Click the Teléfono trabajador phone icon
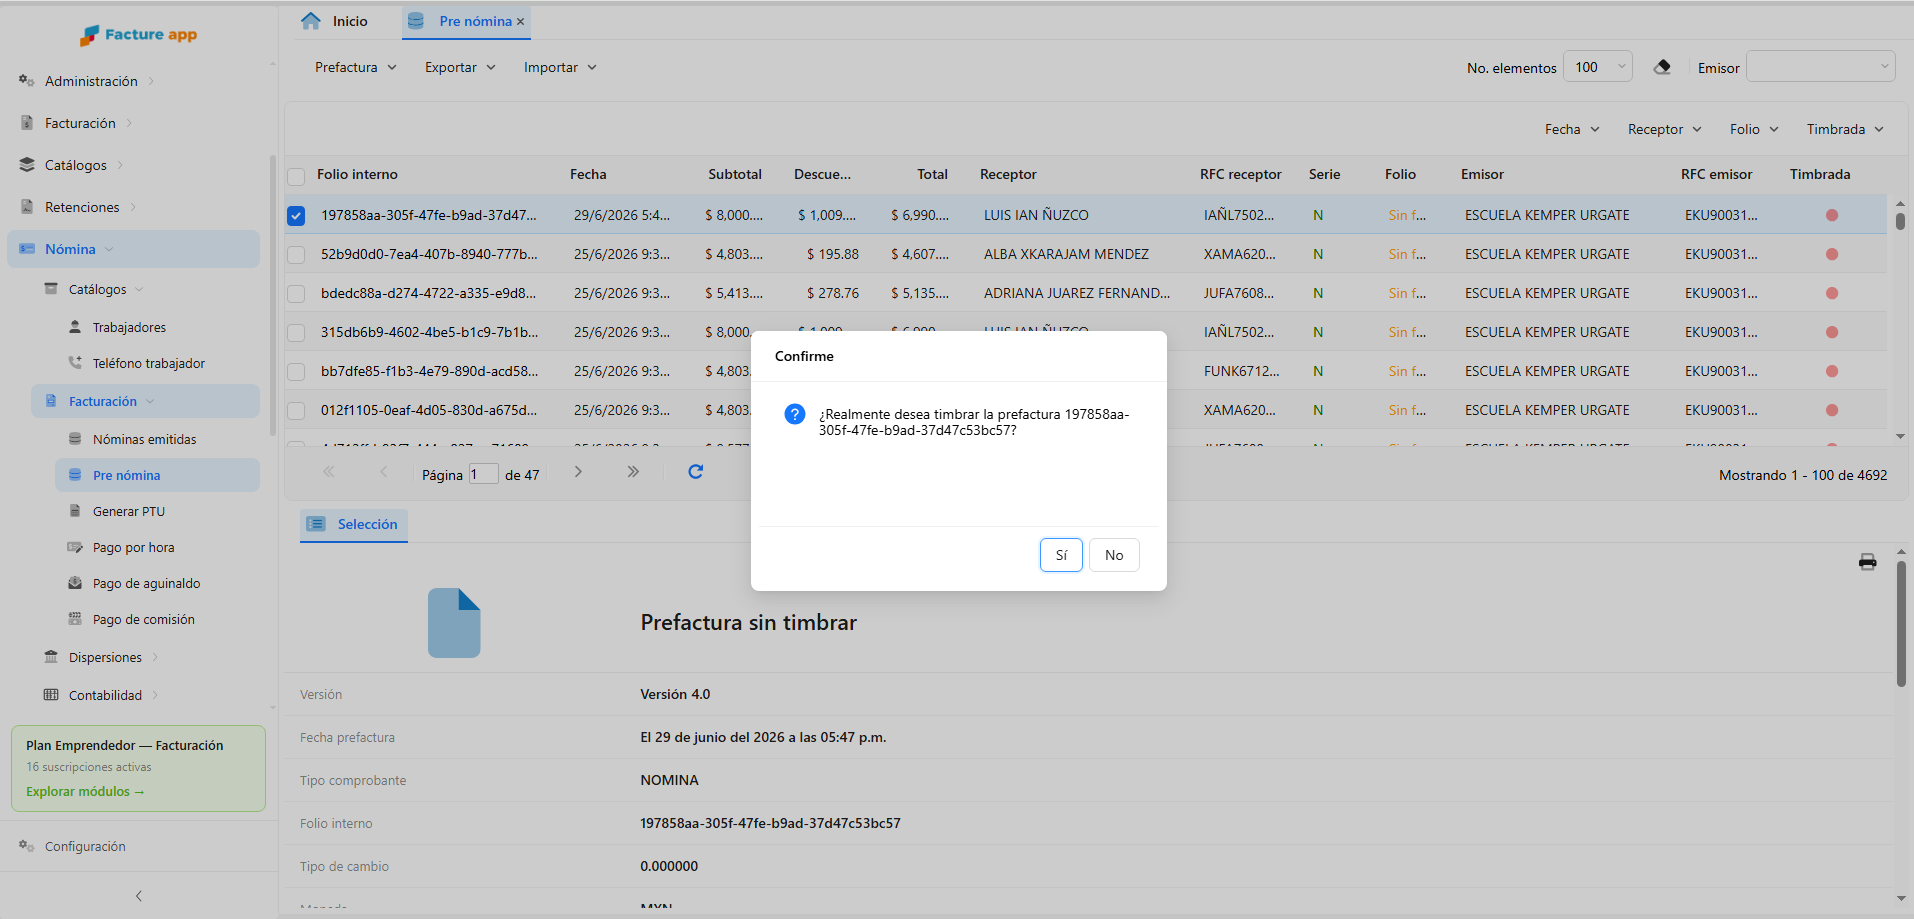 [x=75, y=363]
